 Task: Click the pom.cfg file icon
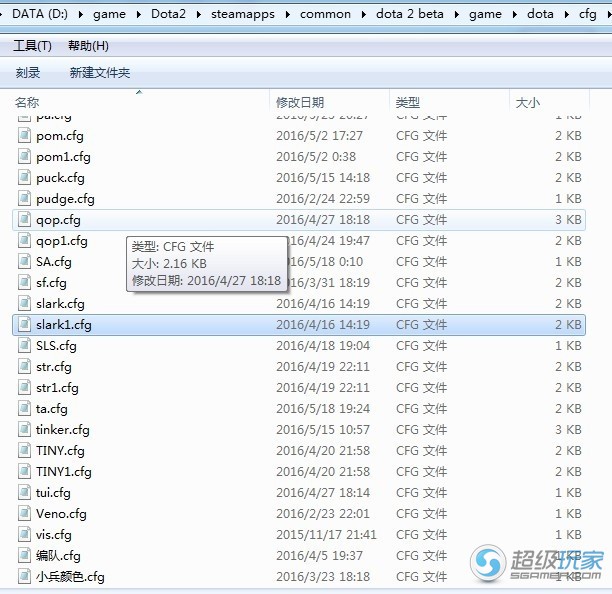coord(24,136)
